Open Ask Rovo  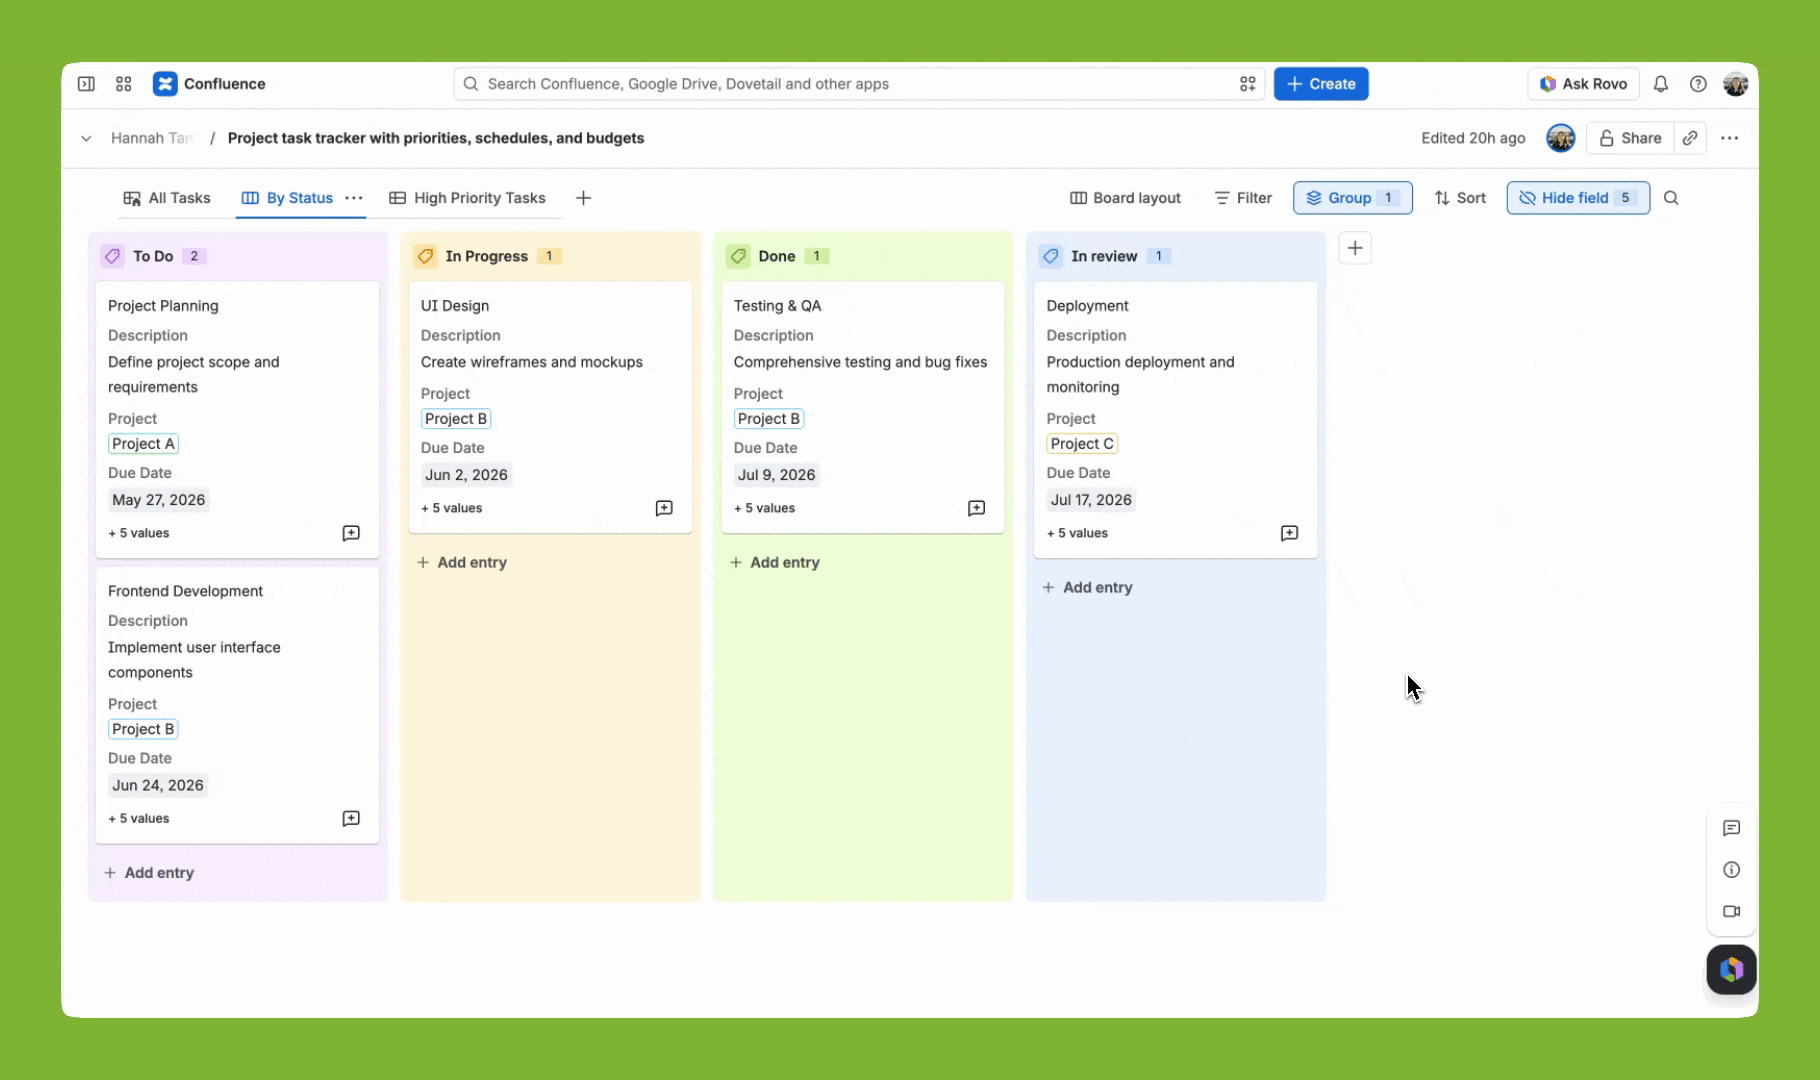(1583, 84)
